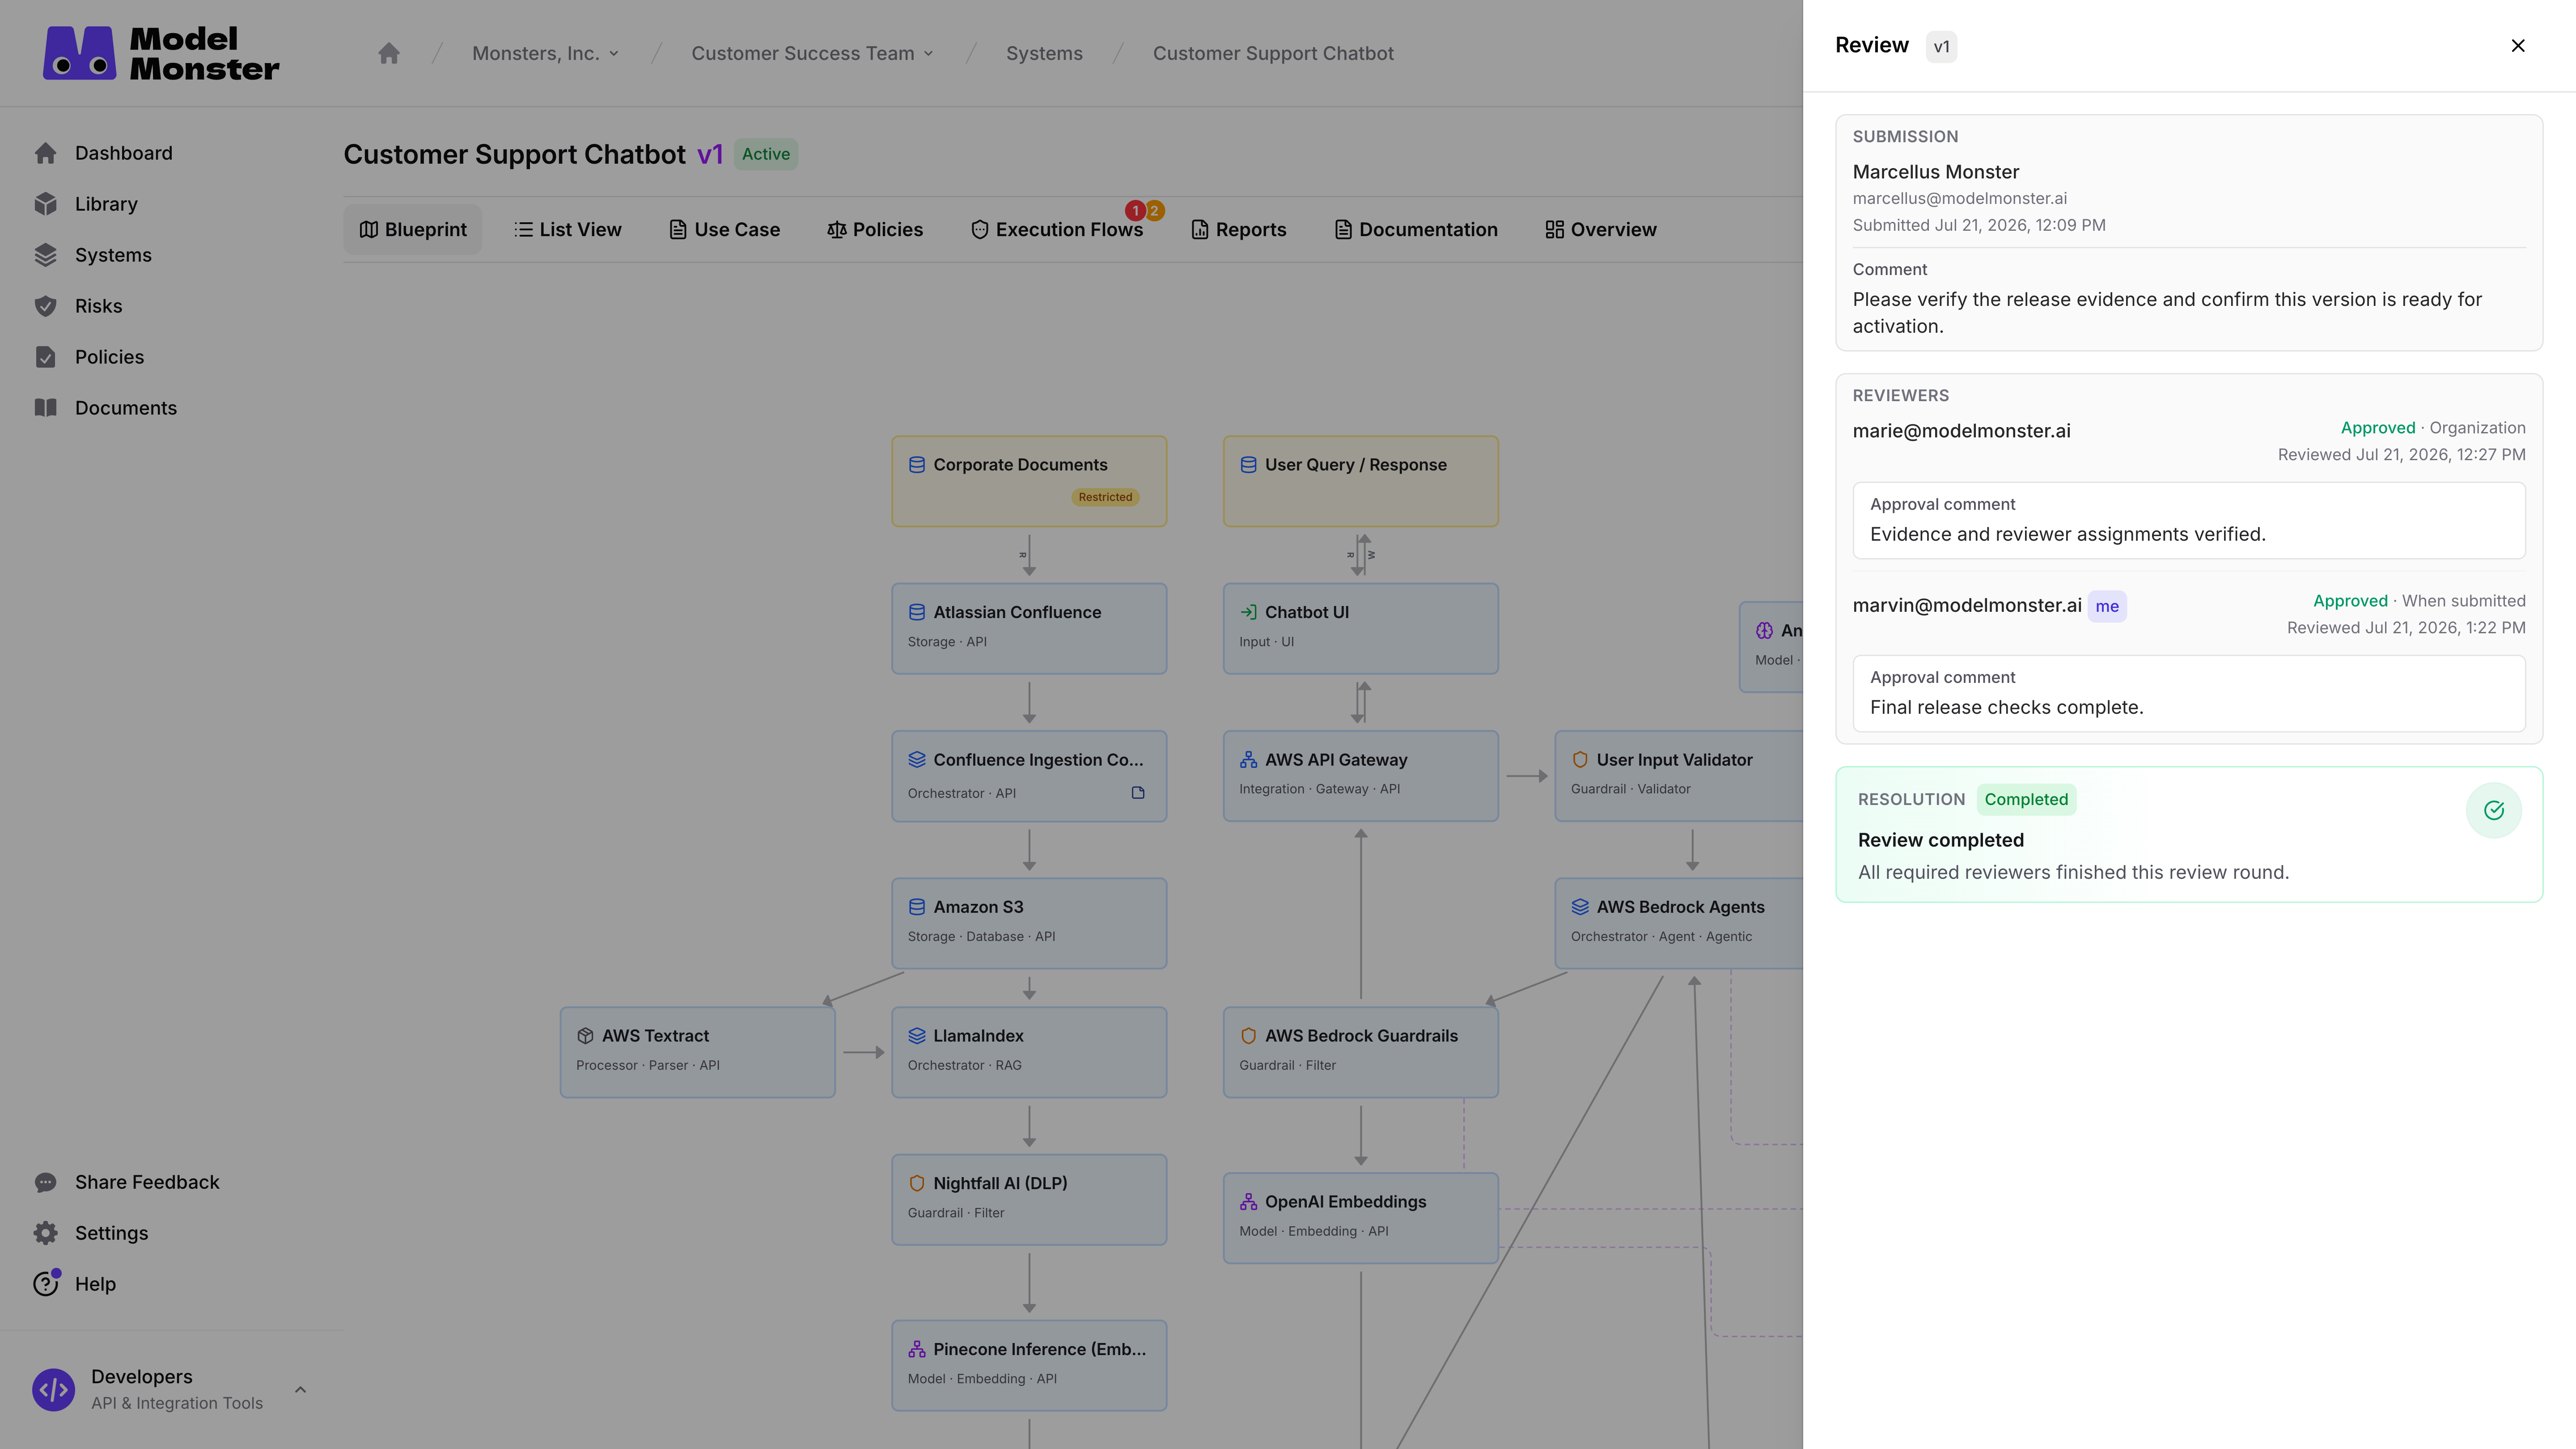Click marie@modelmonster.ai reviewer name

(1962, 431)
